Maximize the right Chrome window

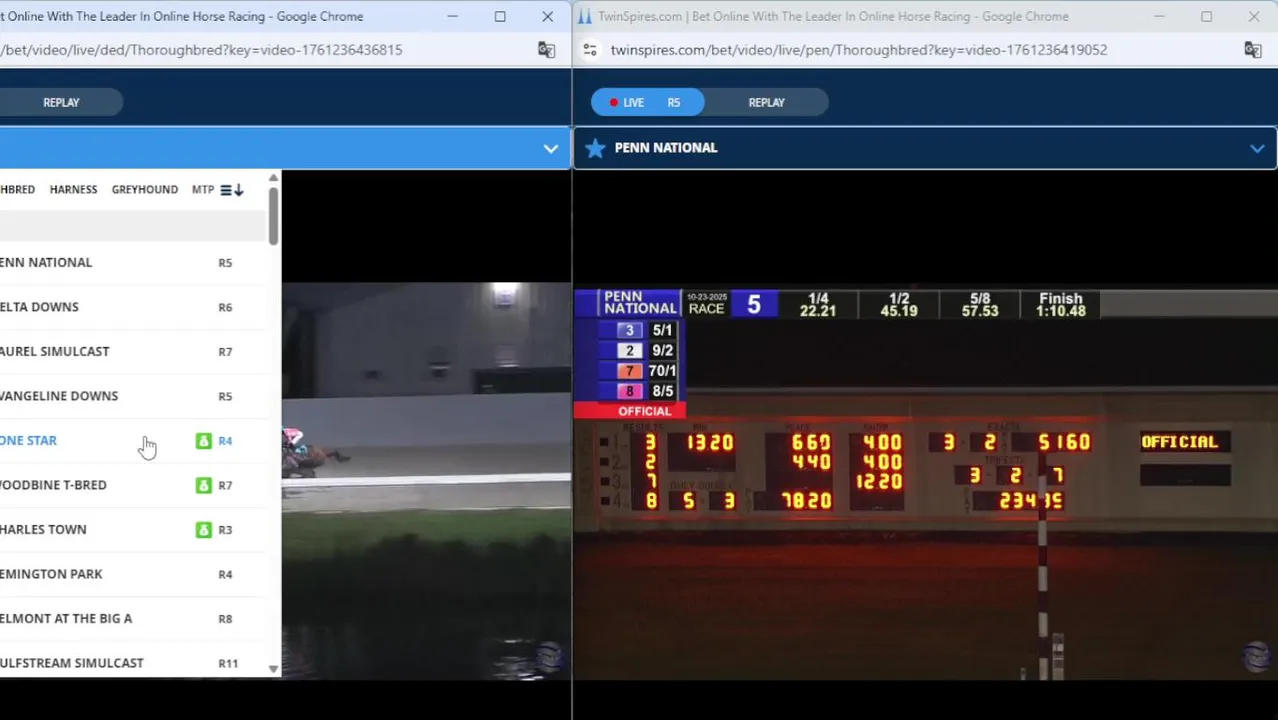pyautogui.click(x=1206, y=16)
